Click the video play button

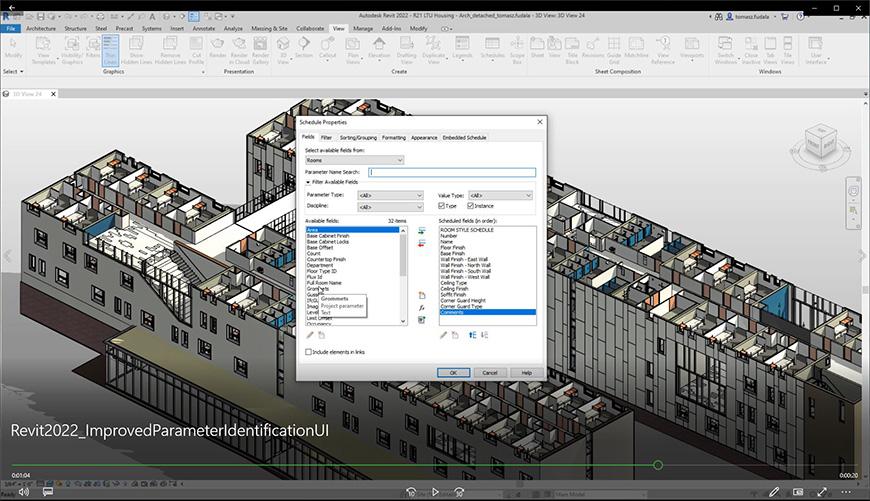[435, 492]
